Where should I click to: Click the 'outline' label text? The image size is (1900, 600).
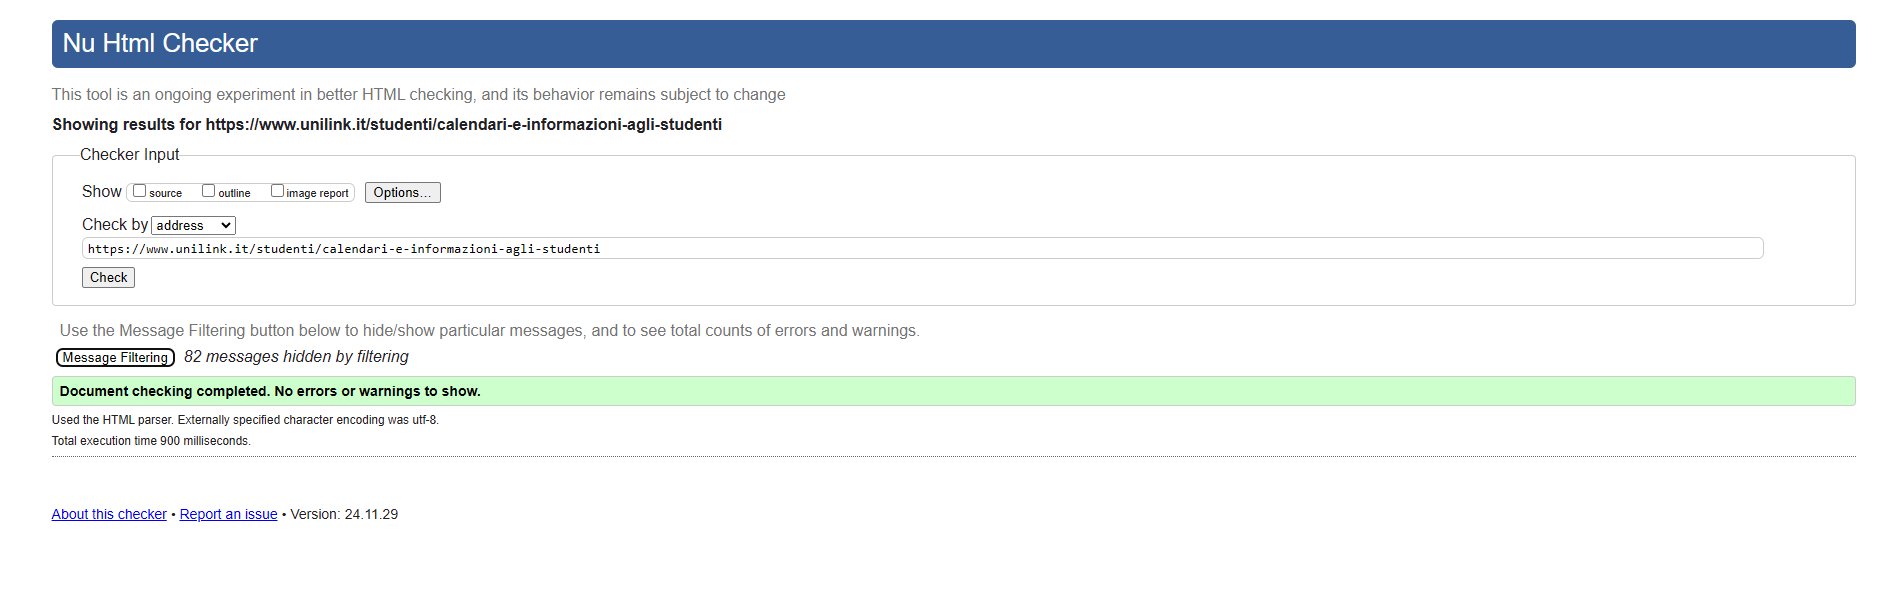(x=235, y=193)
